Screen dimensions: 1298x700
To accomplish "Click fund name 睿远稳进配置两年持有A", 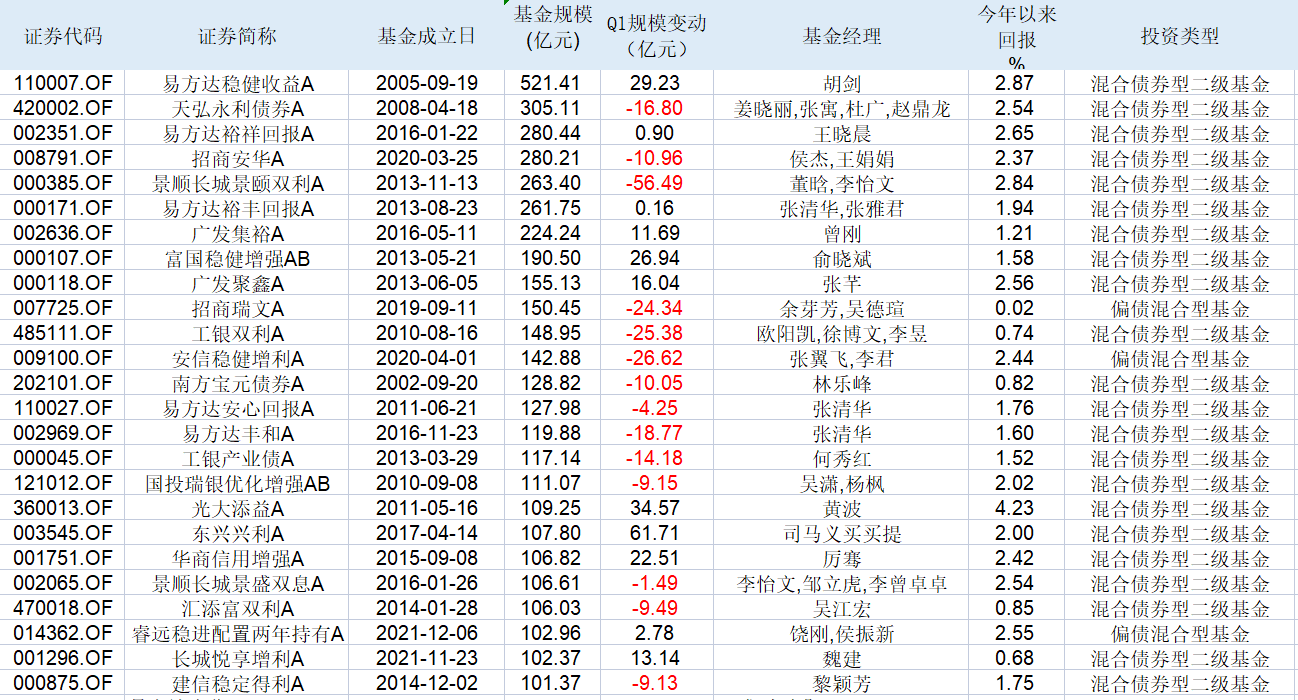I will pos(237,634).
